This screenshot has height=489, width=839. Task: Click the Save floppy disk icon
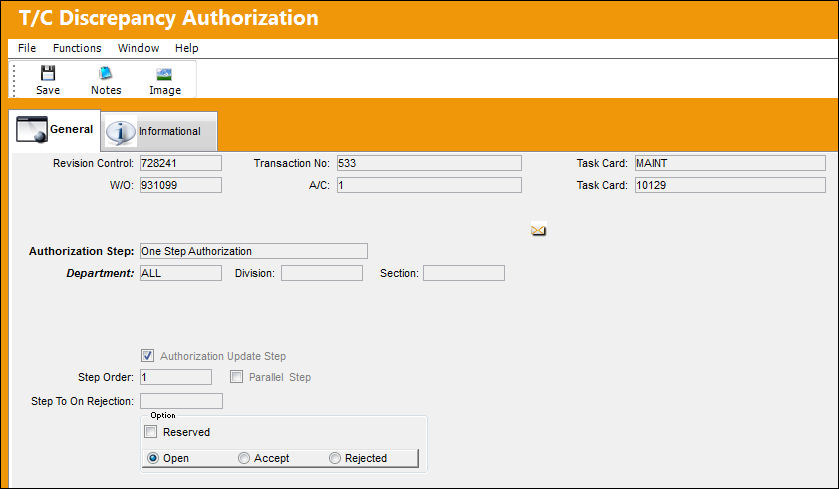pos(48,73)
